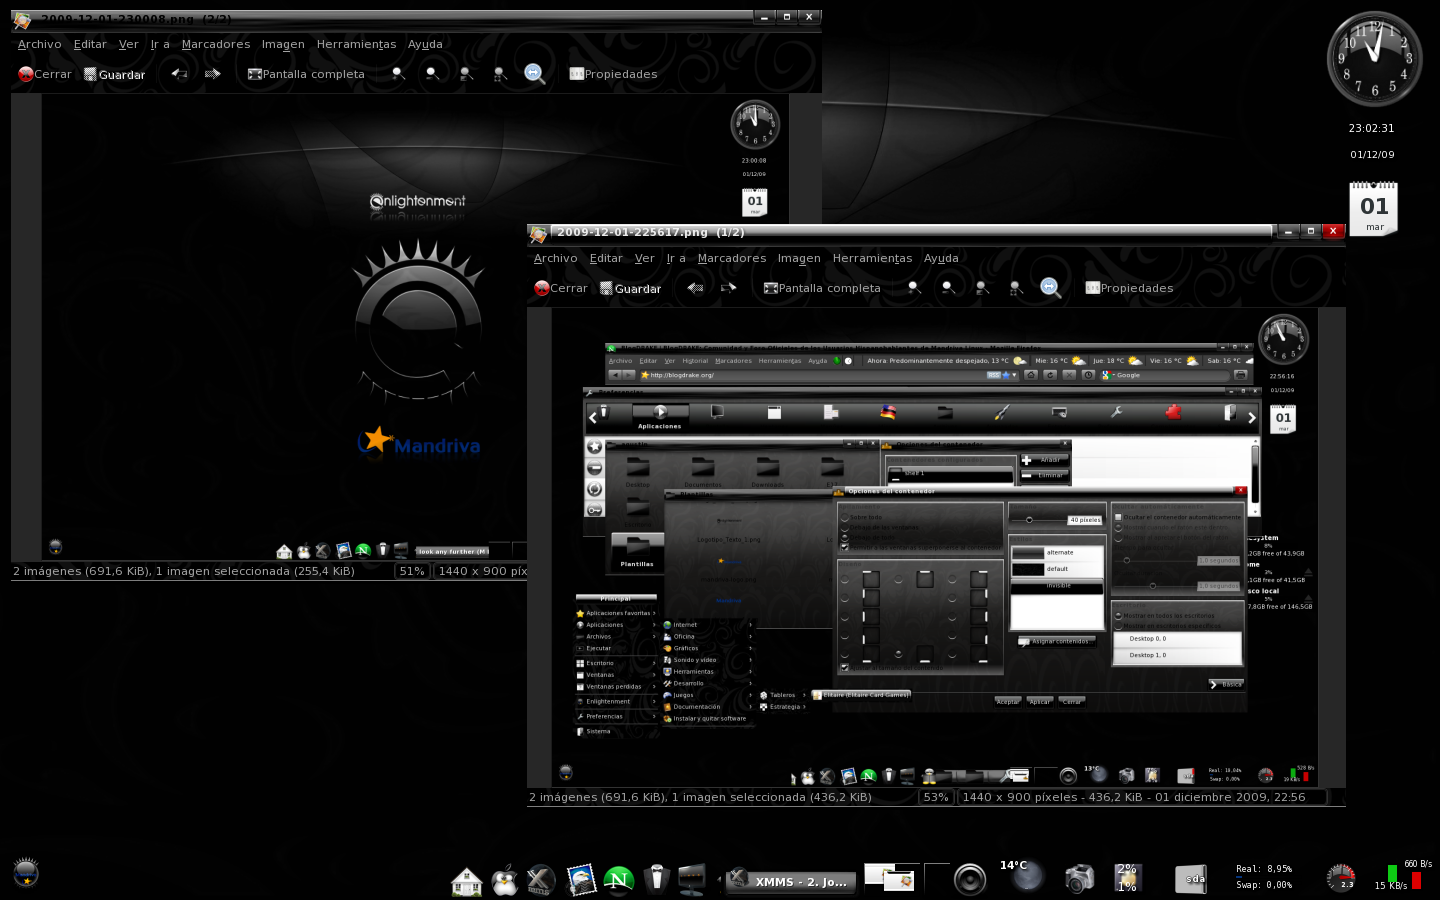Viewport: 1440px width, 900px height.
Task: Click the '660 B/s' network gadget
Action: [1404, 875]
